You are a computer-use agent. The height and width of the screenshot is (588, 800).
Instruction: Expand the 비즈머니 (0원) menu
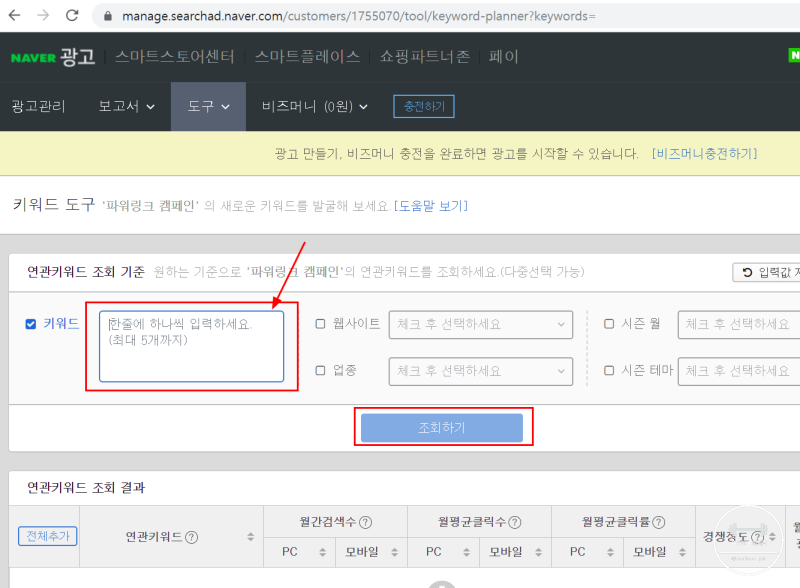(314, 107)
